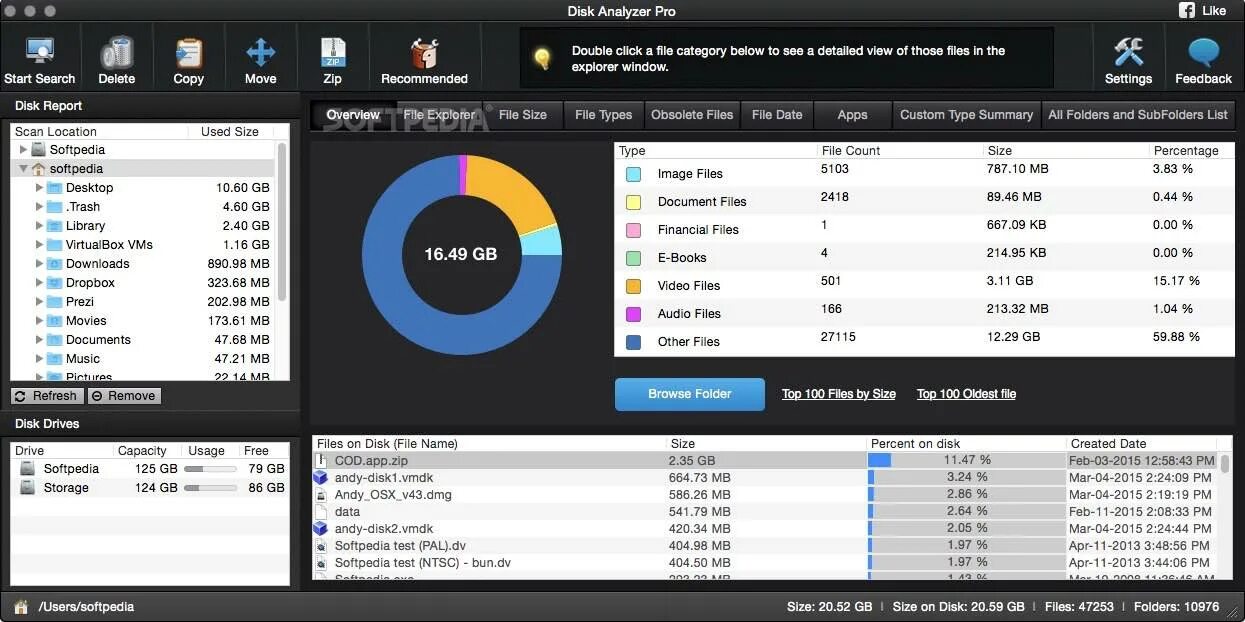
Task: Open the Custom Type Summary tab
Action: (966, 115)
